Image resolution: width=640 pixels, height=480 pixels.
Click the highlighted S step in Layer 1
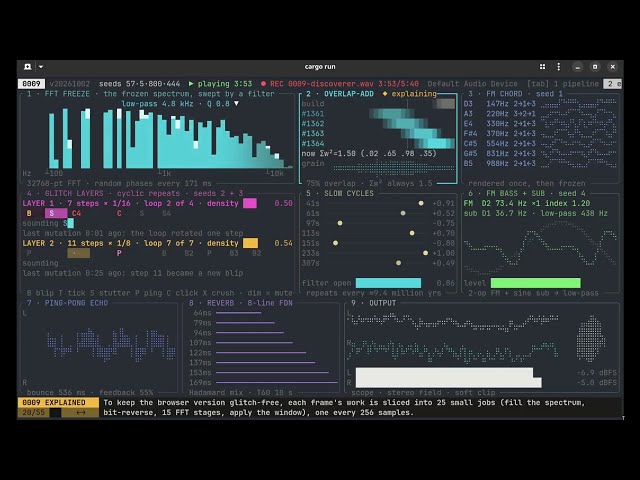point(56,213)
